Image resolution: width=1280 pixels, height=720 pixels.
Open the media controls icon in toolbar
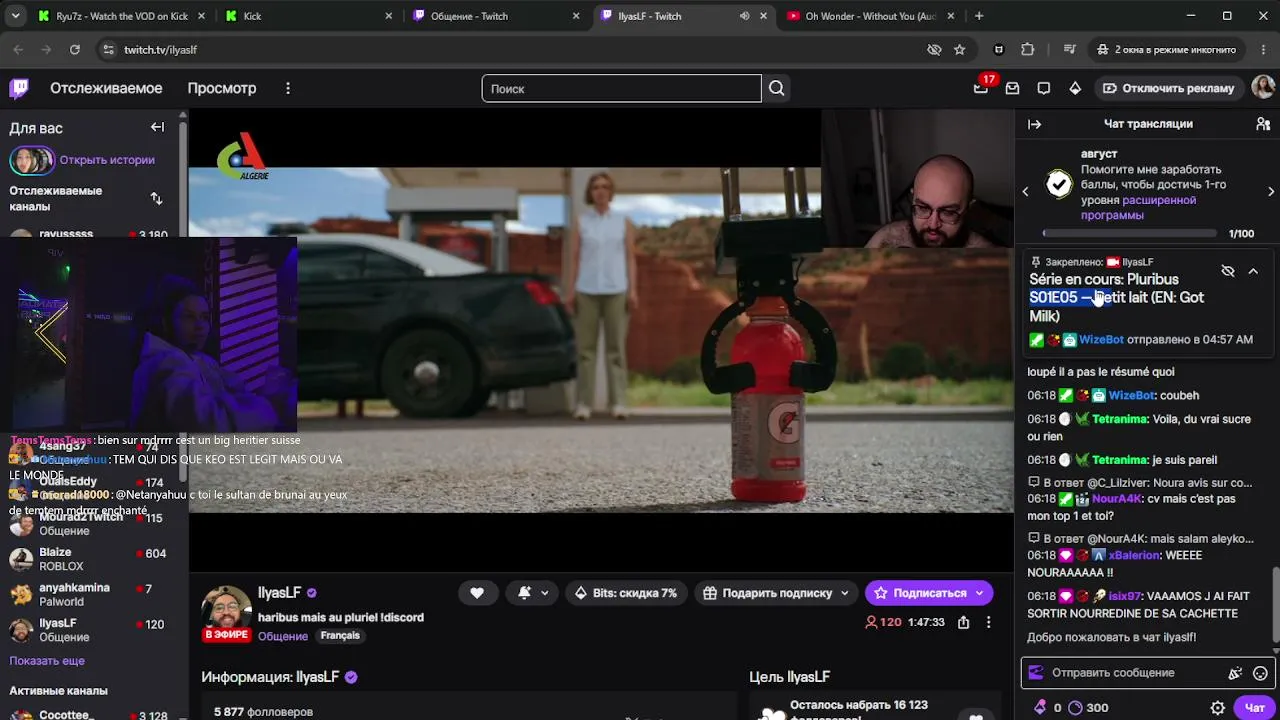coord(1069,50)
